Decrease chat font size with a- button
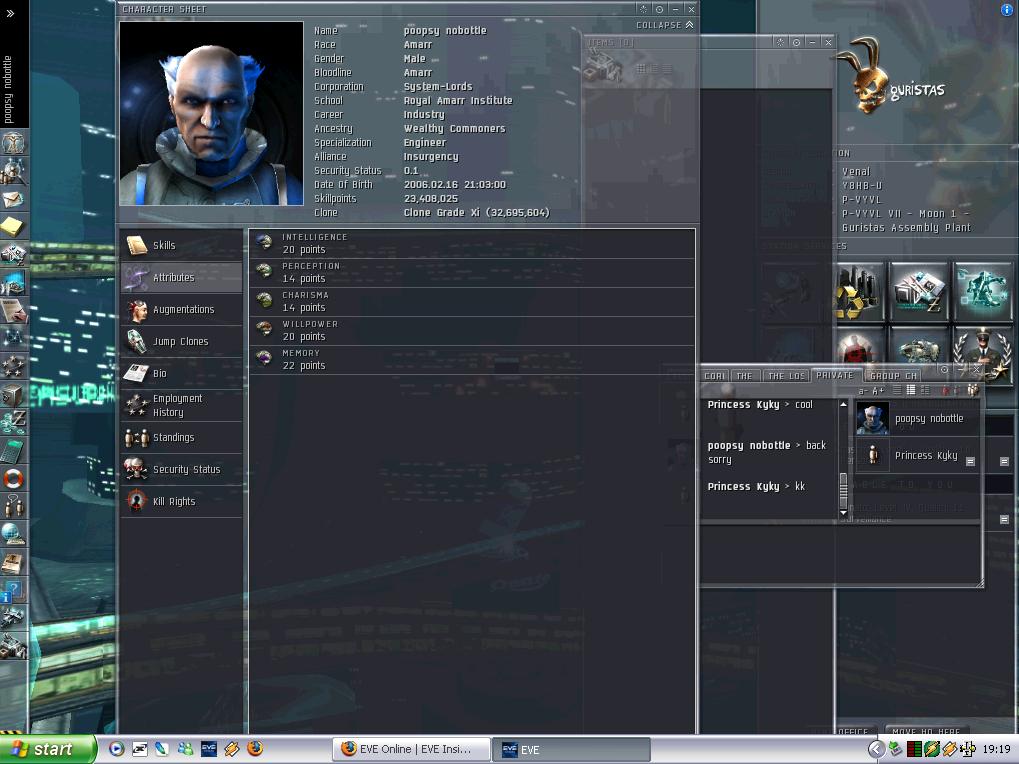Screen dimensions: 1019x764 863,390
